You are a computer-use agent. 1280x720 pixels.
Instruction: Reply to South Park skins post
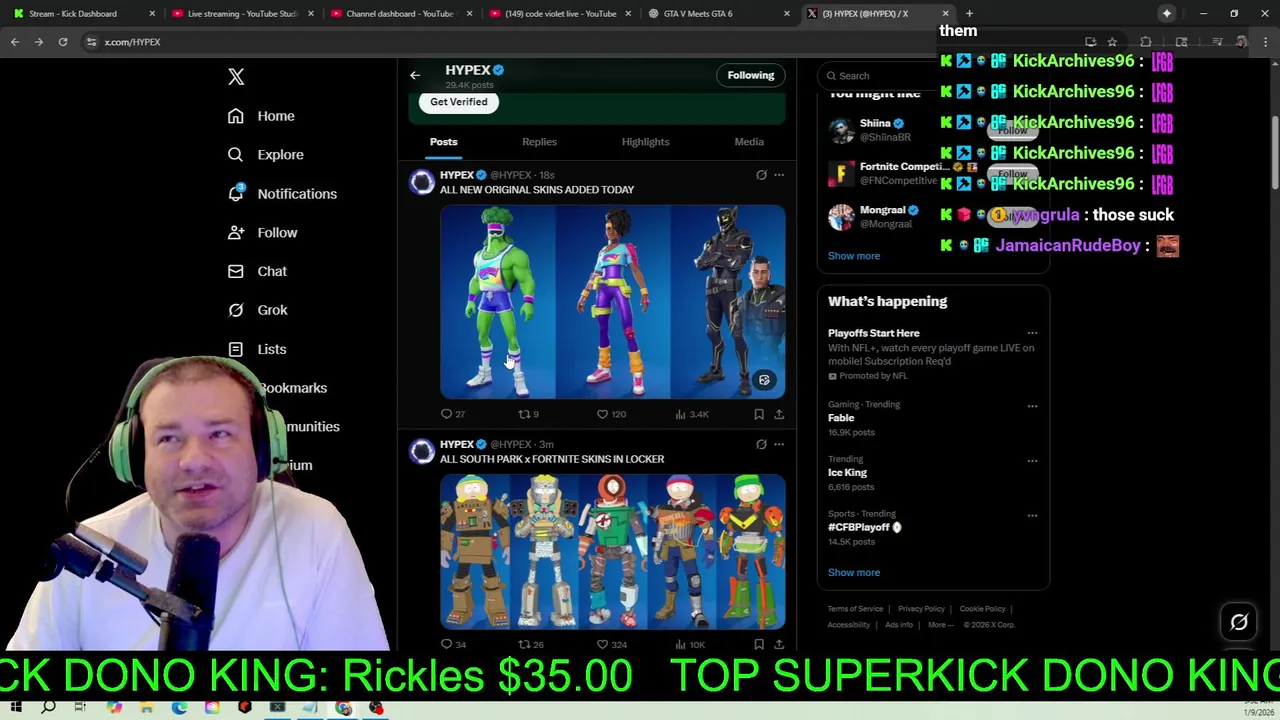[x=453, y=644]
